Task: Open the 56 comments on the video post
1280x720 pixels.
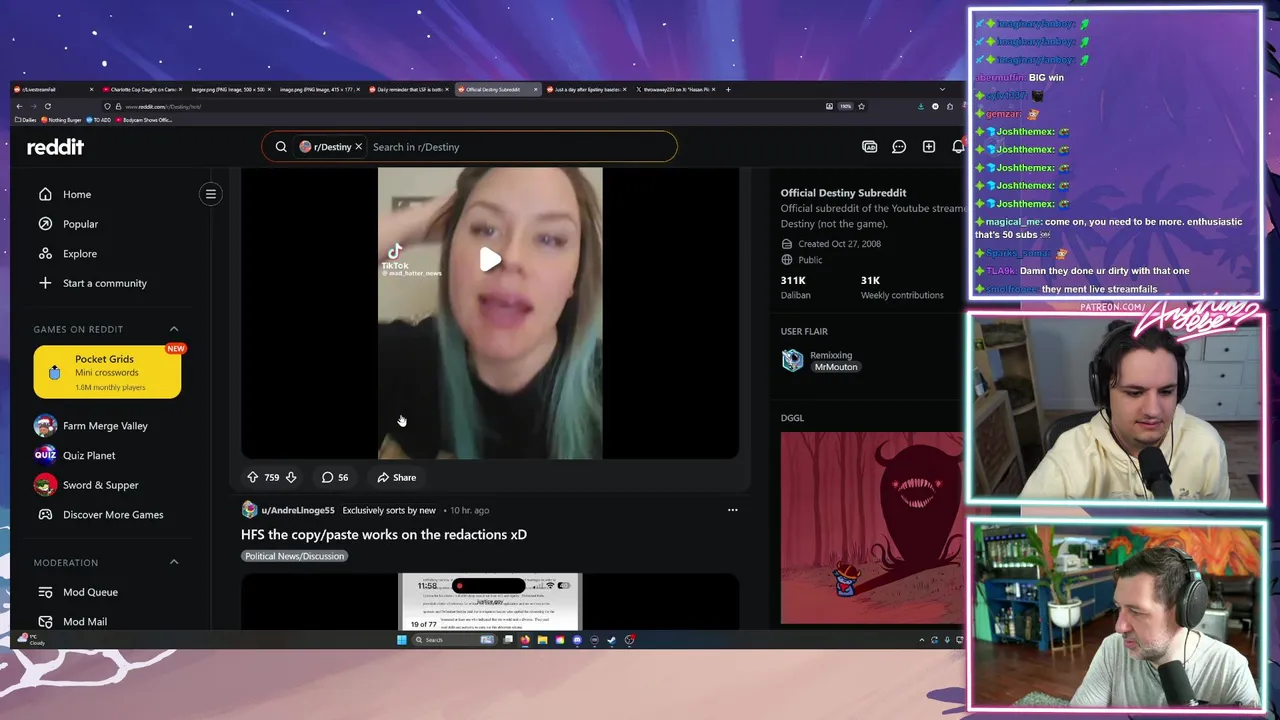Action: click(335, 478)
